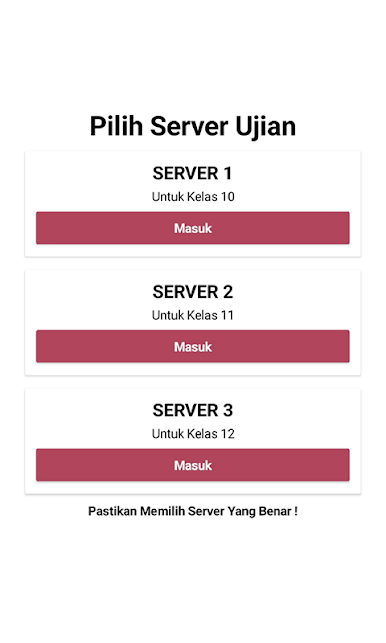Select the SERVER 1 heading
Image resolution: width=386 pixels, height=643 pixels.
193,173
